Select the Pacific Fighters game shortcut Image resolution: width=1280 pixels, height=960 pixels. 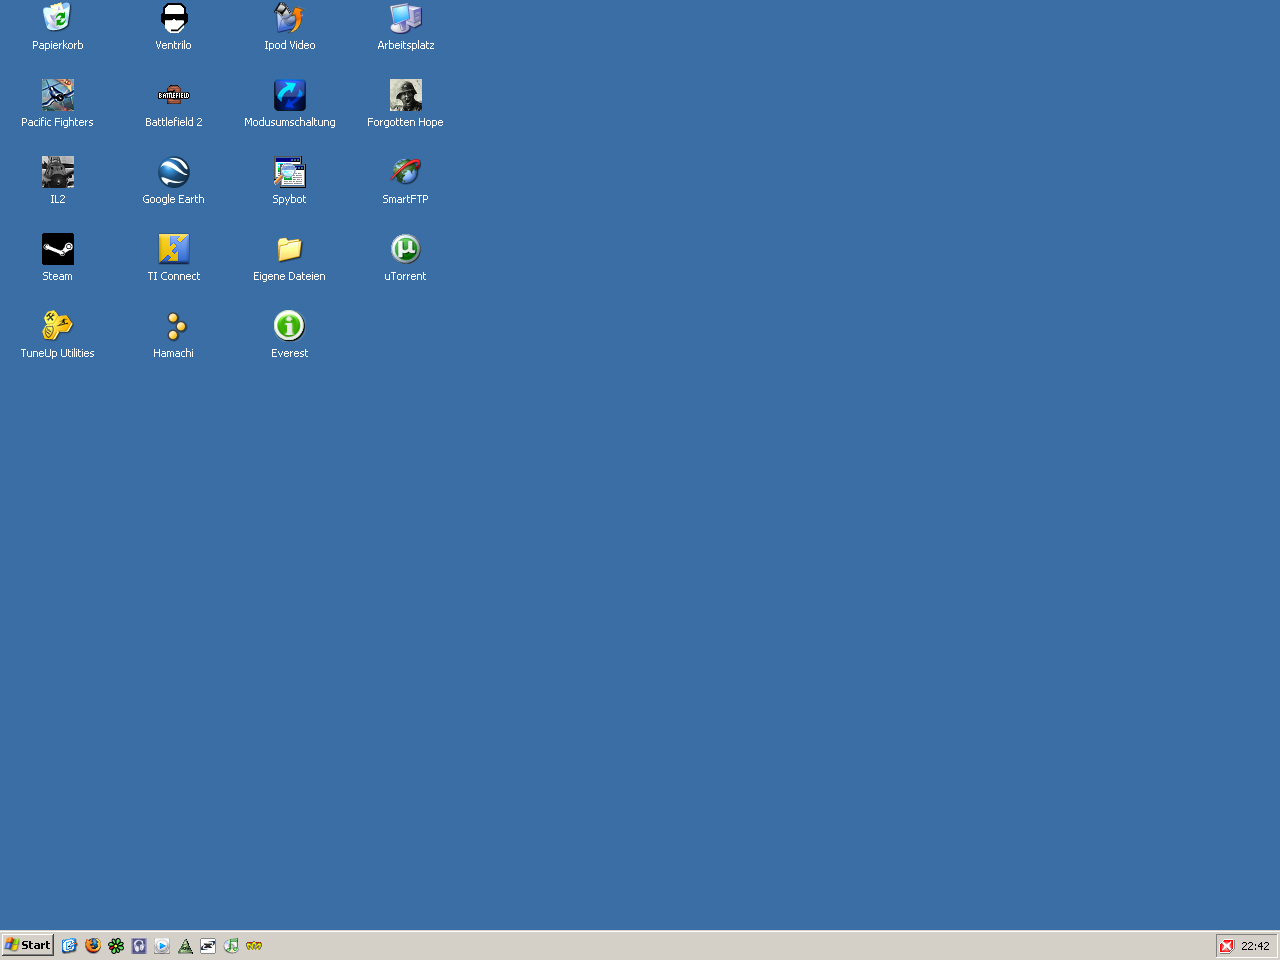(x=58, y=95)
